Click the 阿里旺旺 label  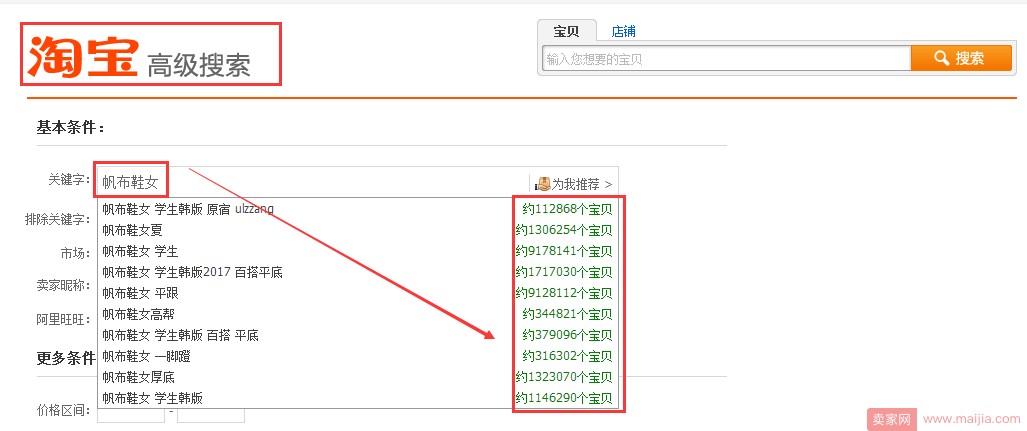point(64,320)
